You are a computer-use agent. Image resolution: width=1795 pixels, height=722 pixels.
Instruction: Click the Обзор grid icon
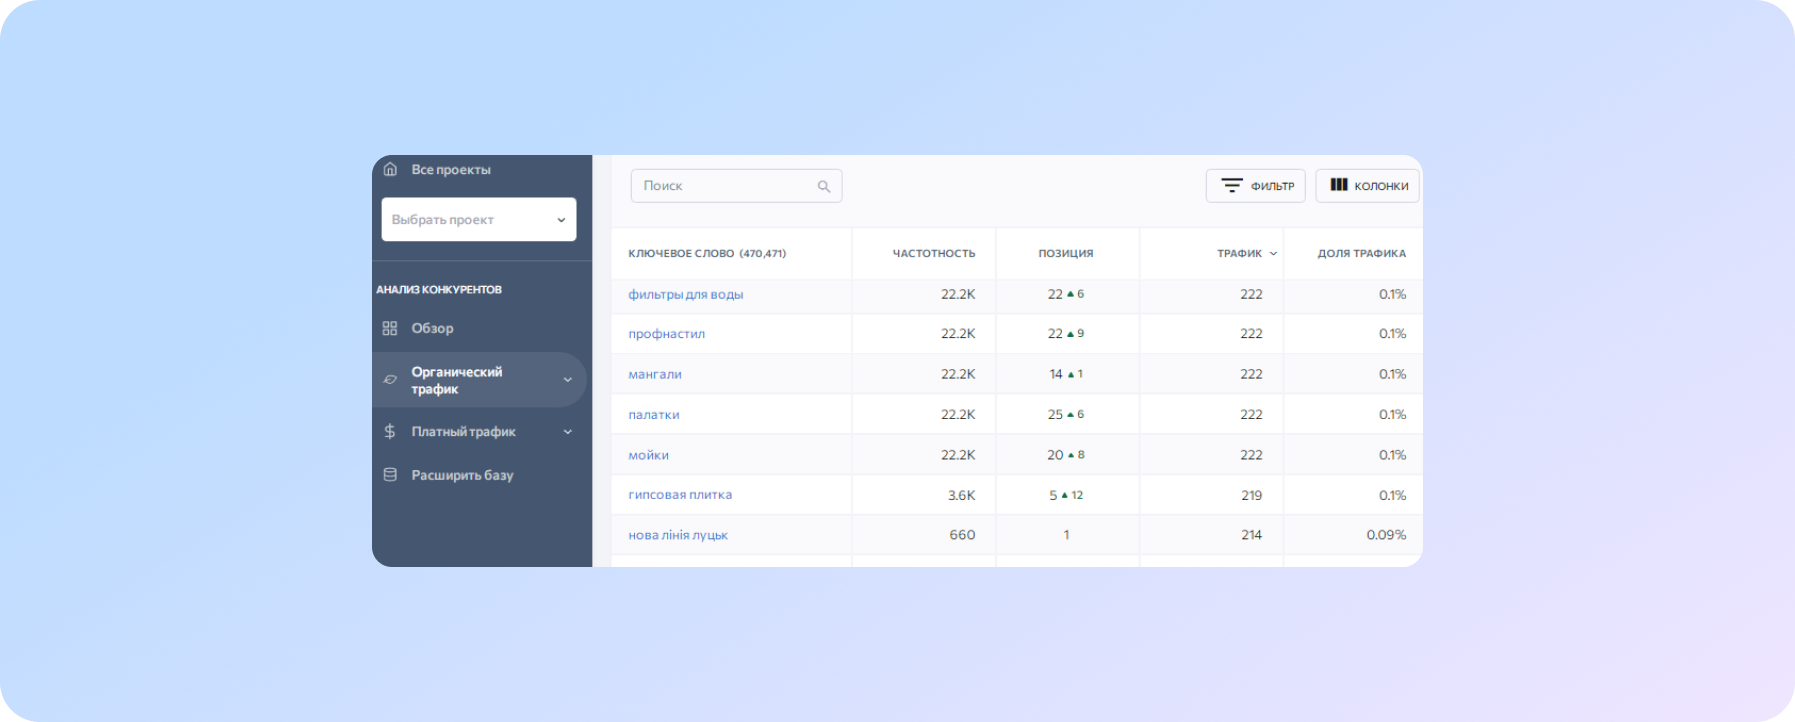390,328
